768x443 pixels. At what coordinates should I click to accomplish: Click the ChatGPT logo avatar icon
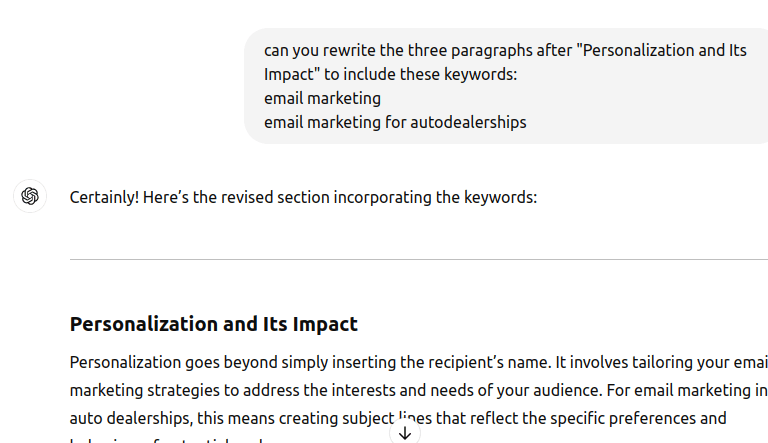(x=30, y=196)
